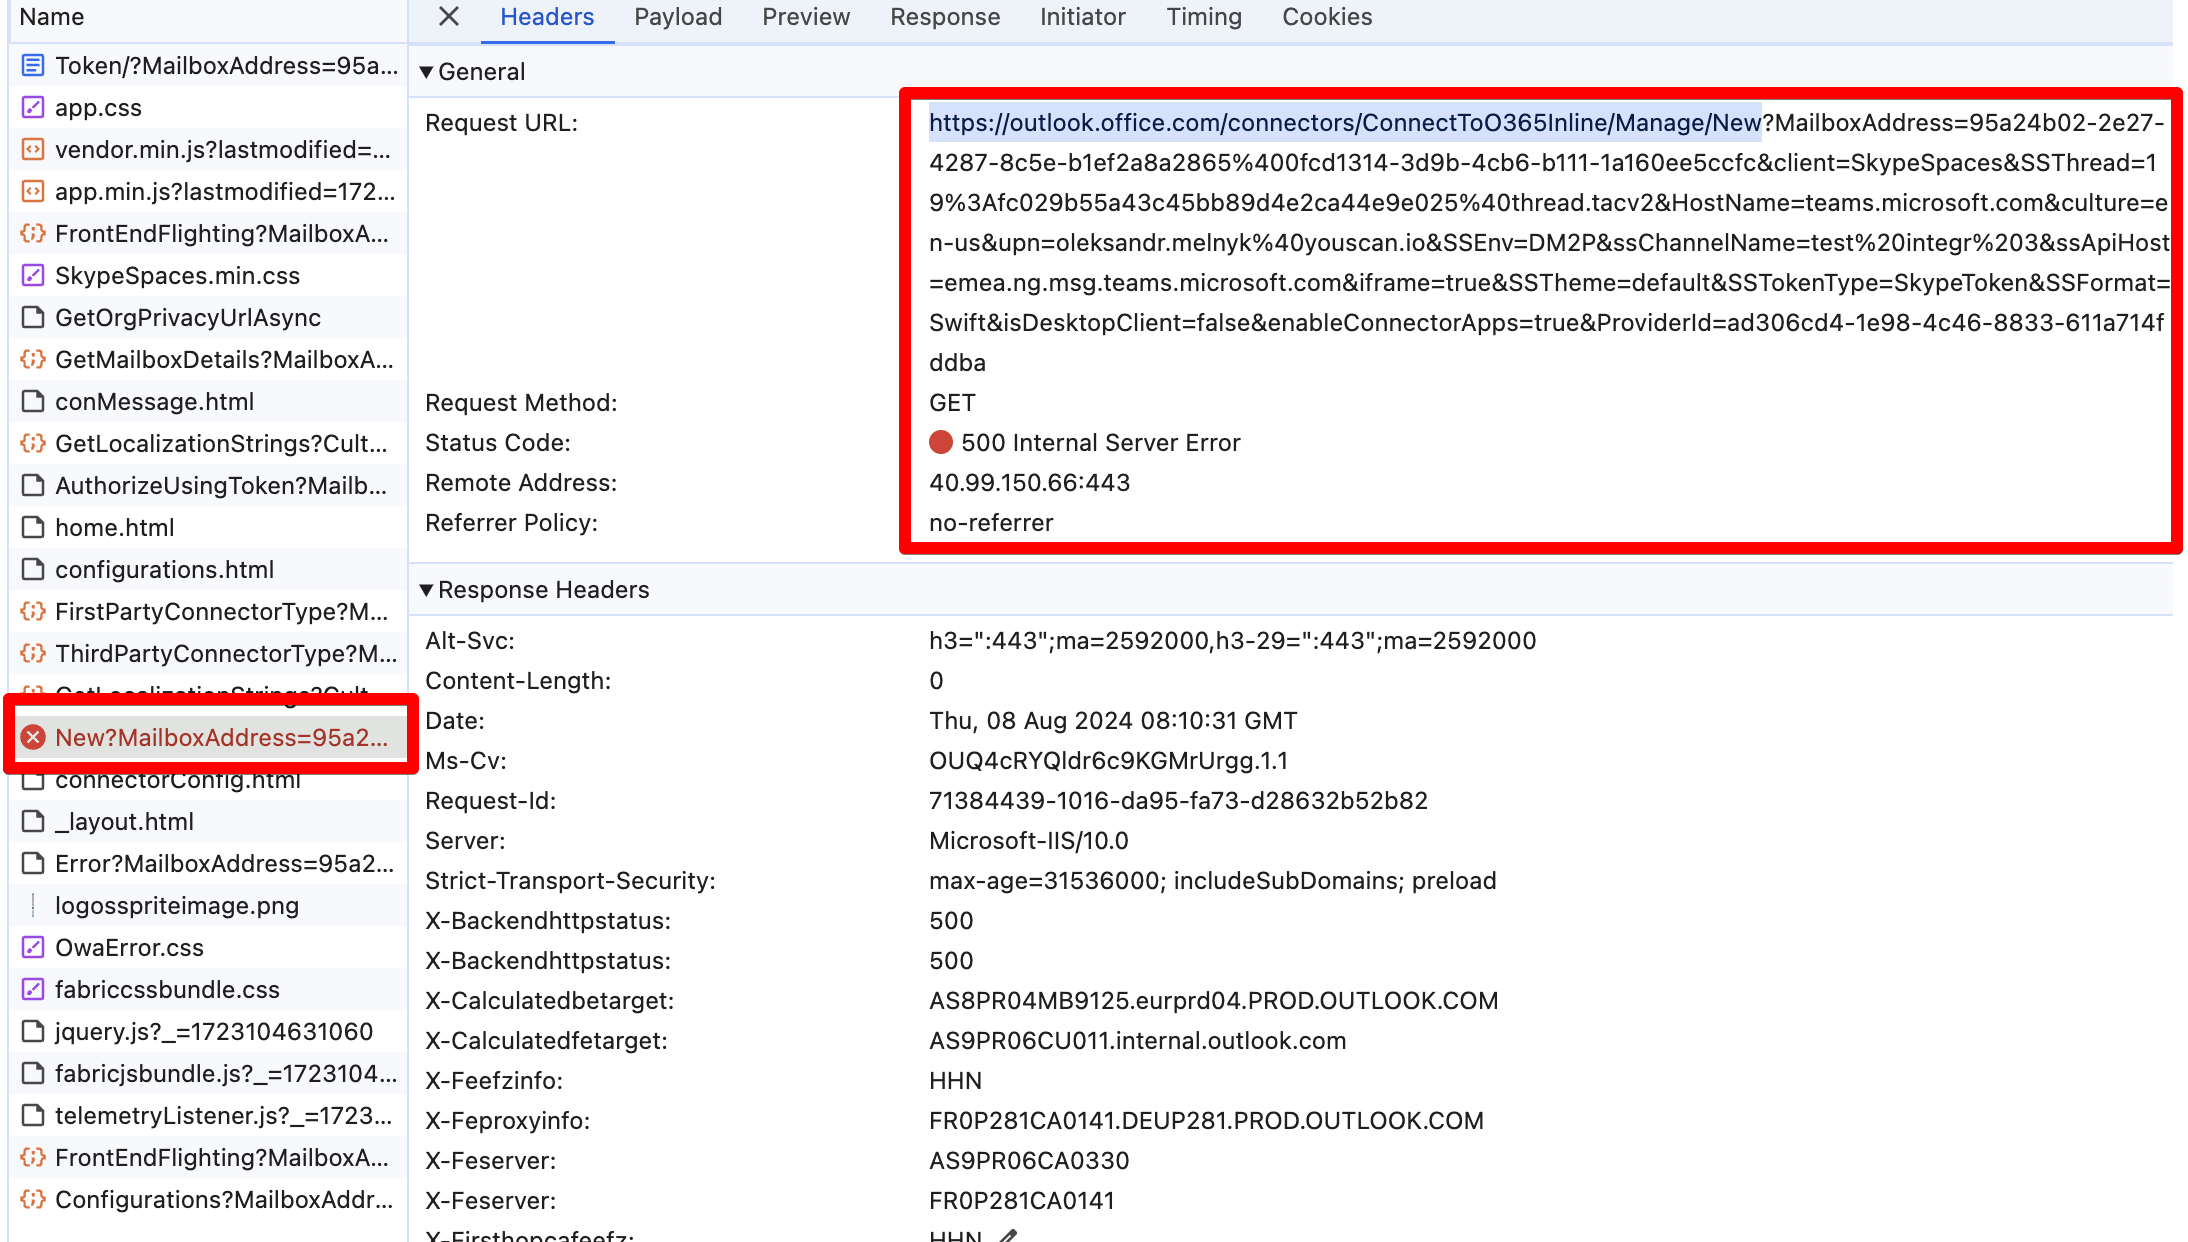Click the Referrer Policy label
2188x1242 pixels.
coord(511,523)
